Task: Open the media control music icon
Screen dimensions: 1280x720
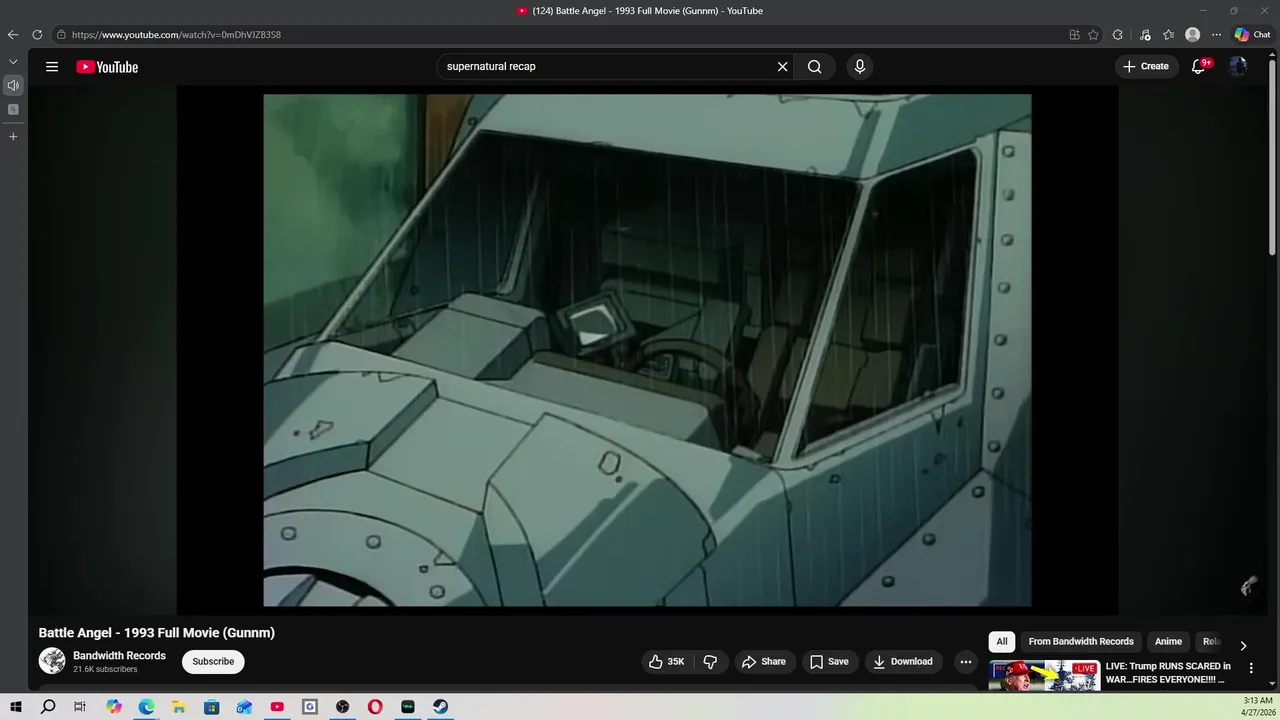Action: tap(1145, 35)
